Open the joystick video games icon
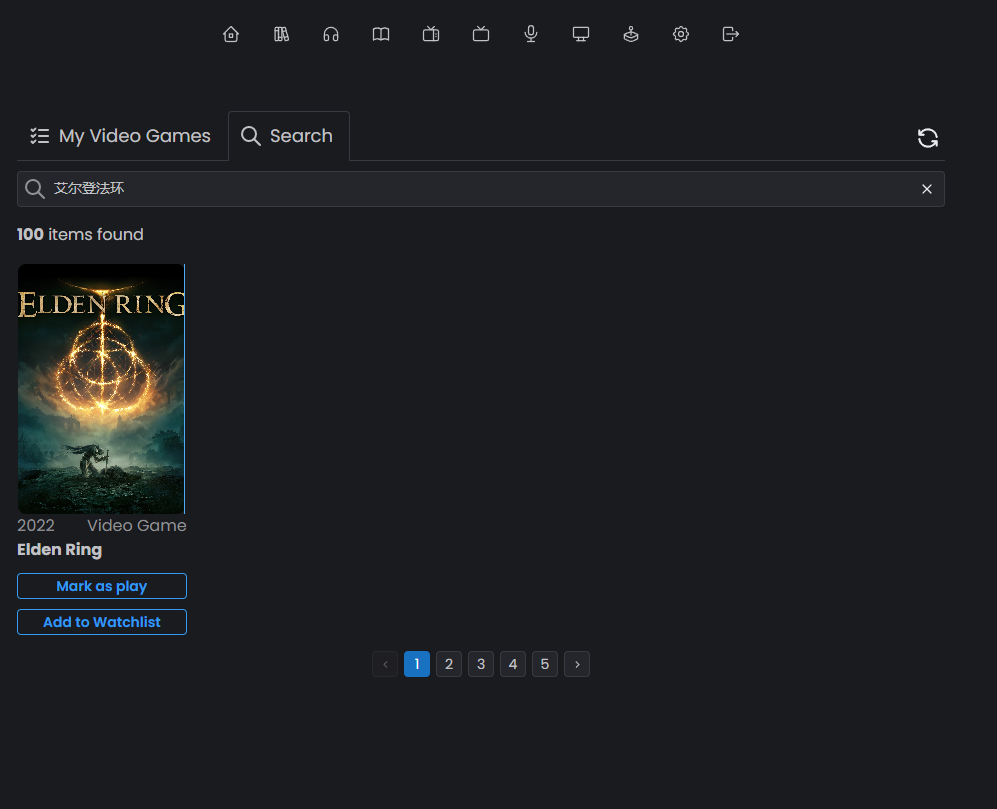Screen dimensions: 997x809 (631, 34)
